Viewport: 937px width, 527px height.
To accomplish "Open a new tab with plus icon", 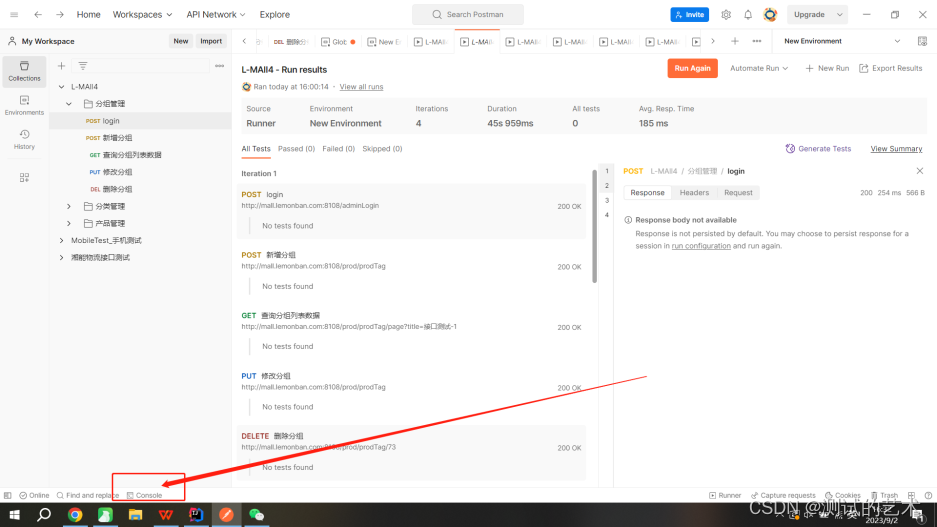I will (x=734, y=41).
